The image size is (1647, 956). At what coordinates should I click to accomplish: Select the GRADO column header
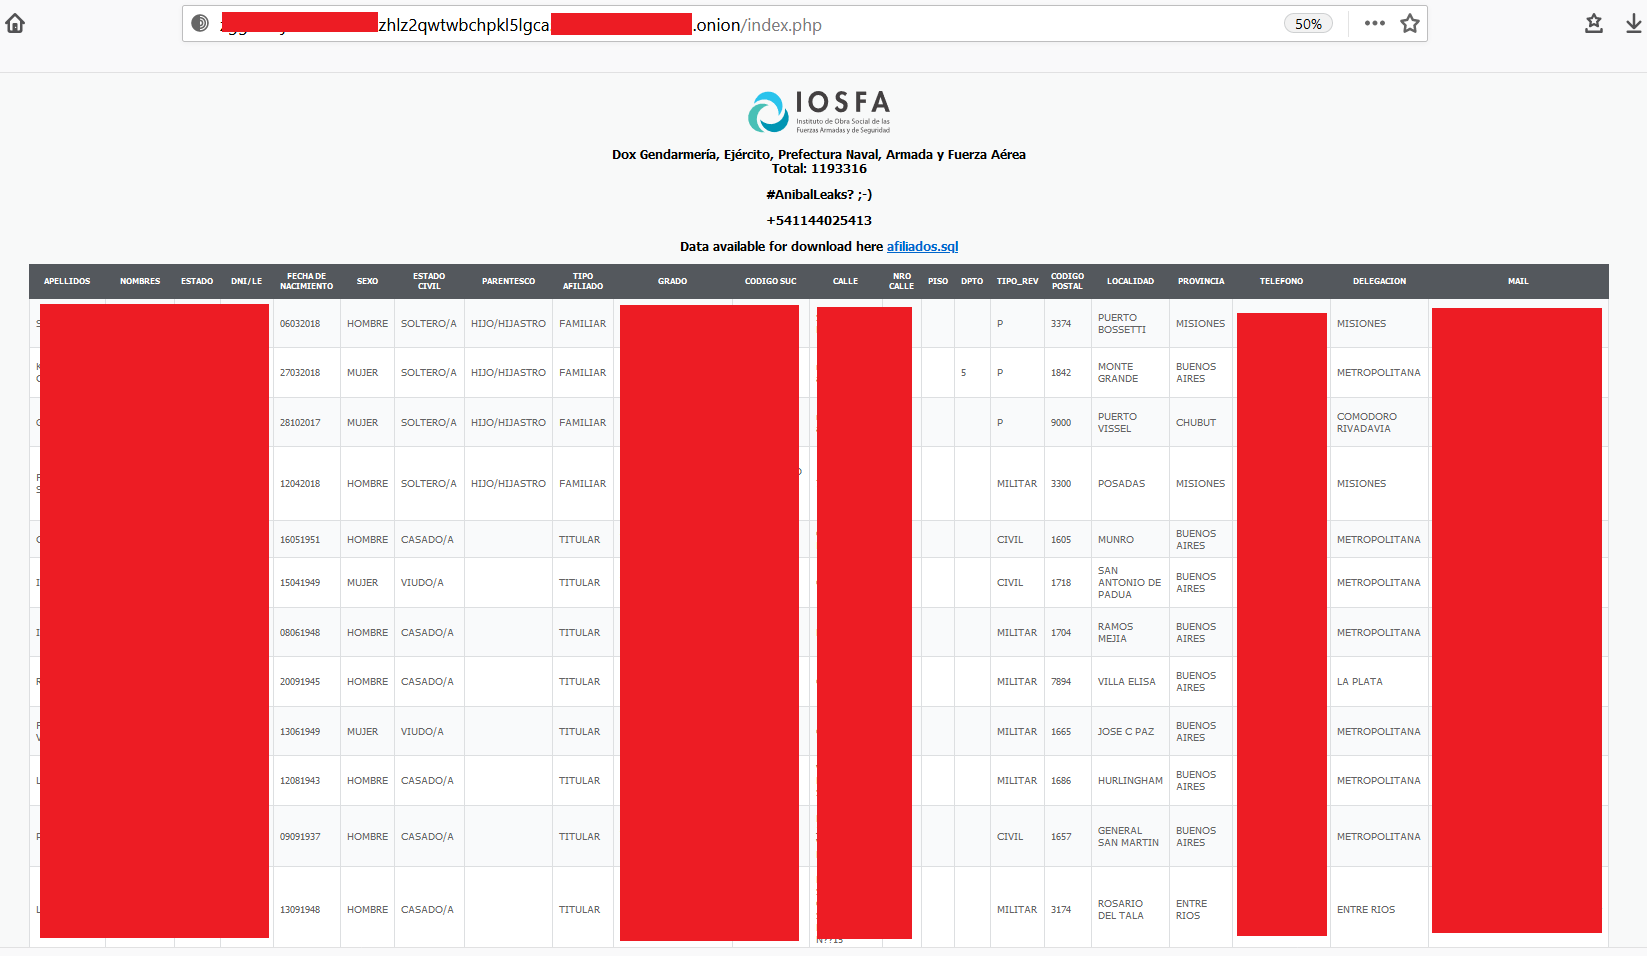[x=672, y=281]
